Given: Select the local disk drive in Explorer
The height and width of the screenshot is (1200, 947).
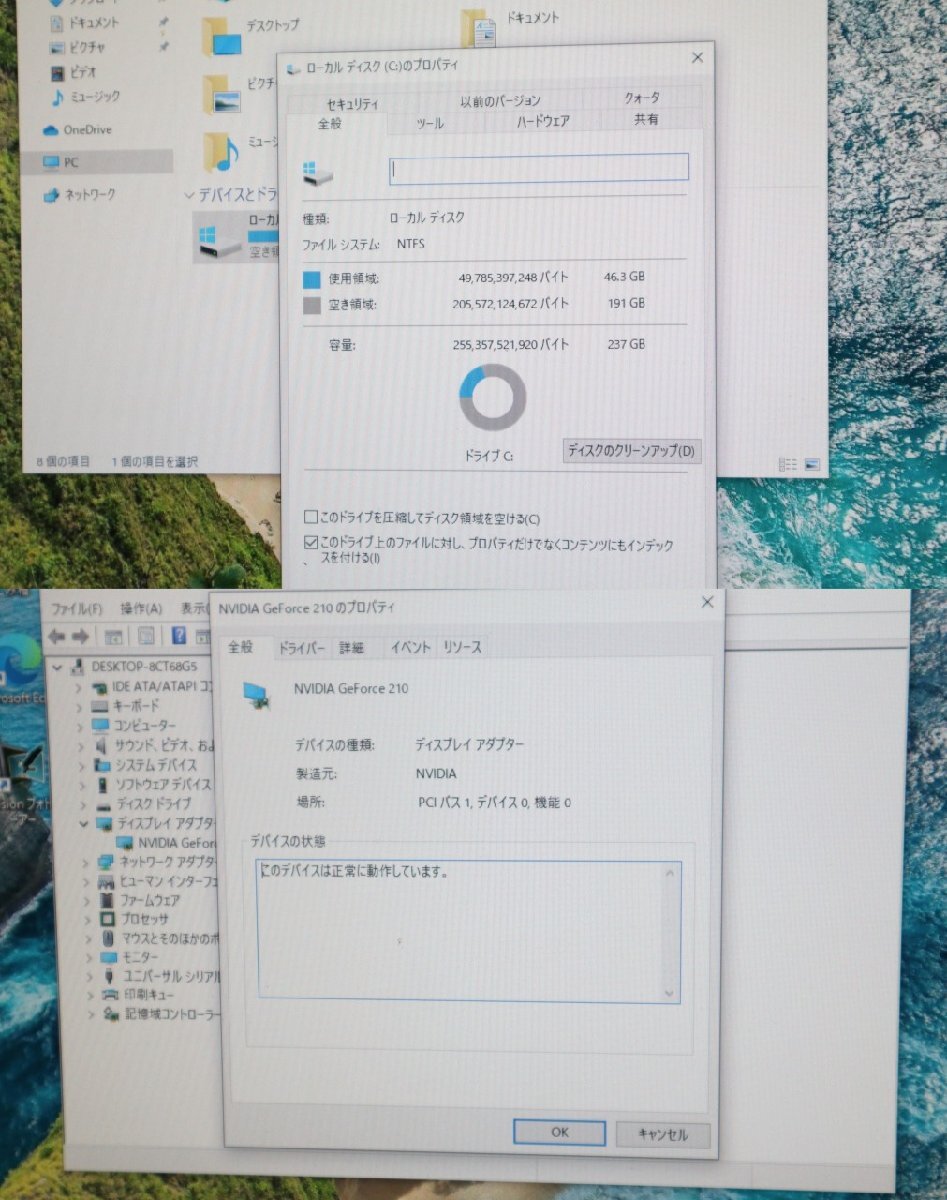Looking at the screenshot, I should tap(235, 236).
